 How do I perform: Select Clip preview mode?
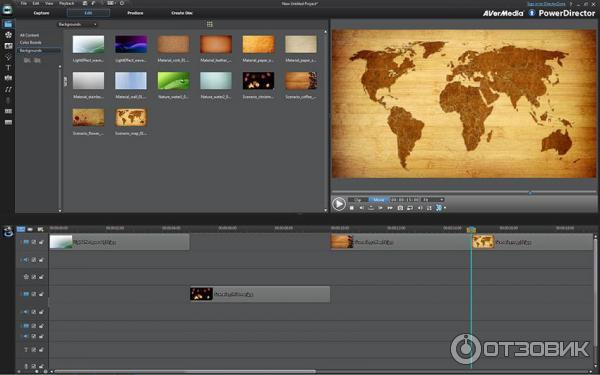pos(358,200)
